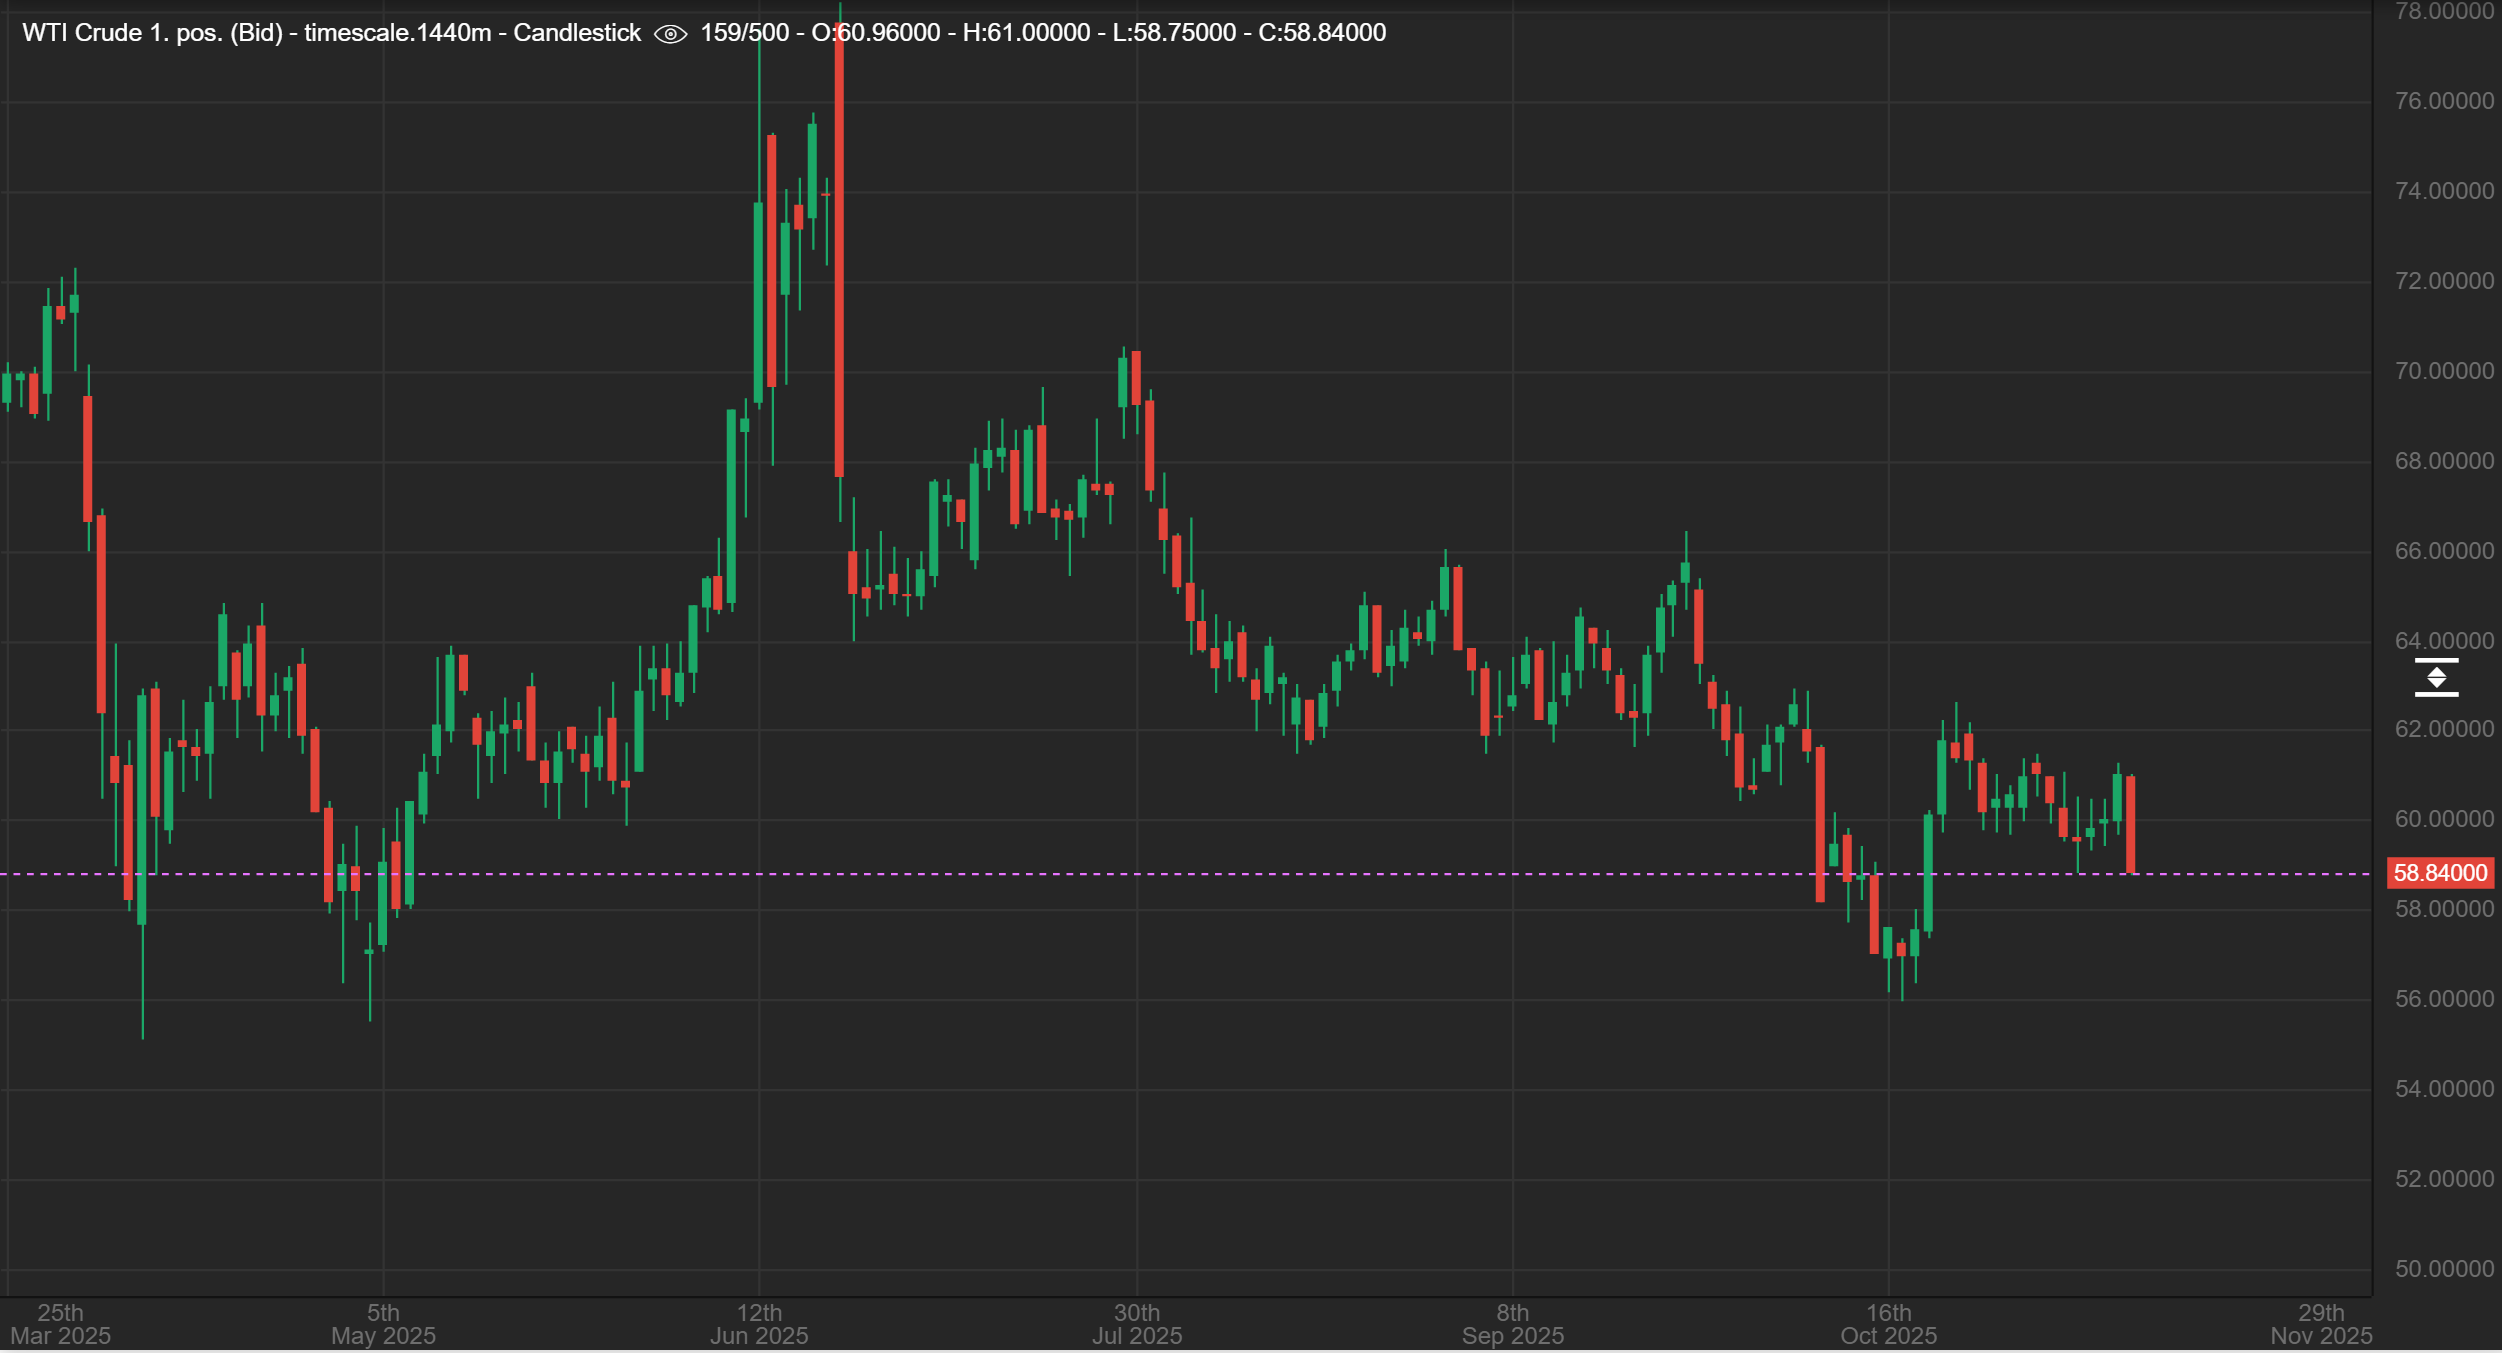Click the 78.00000 label on price axis
The height and width of the screenshot is (1353, 2502).
(2444, 12)
